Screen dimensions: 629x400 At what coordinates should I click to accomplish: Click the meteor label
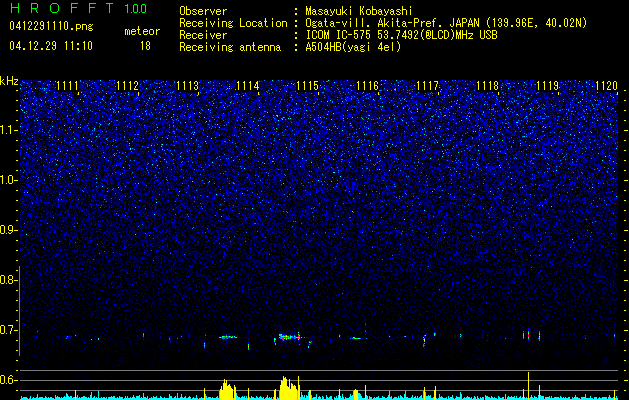point(142,31)
